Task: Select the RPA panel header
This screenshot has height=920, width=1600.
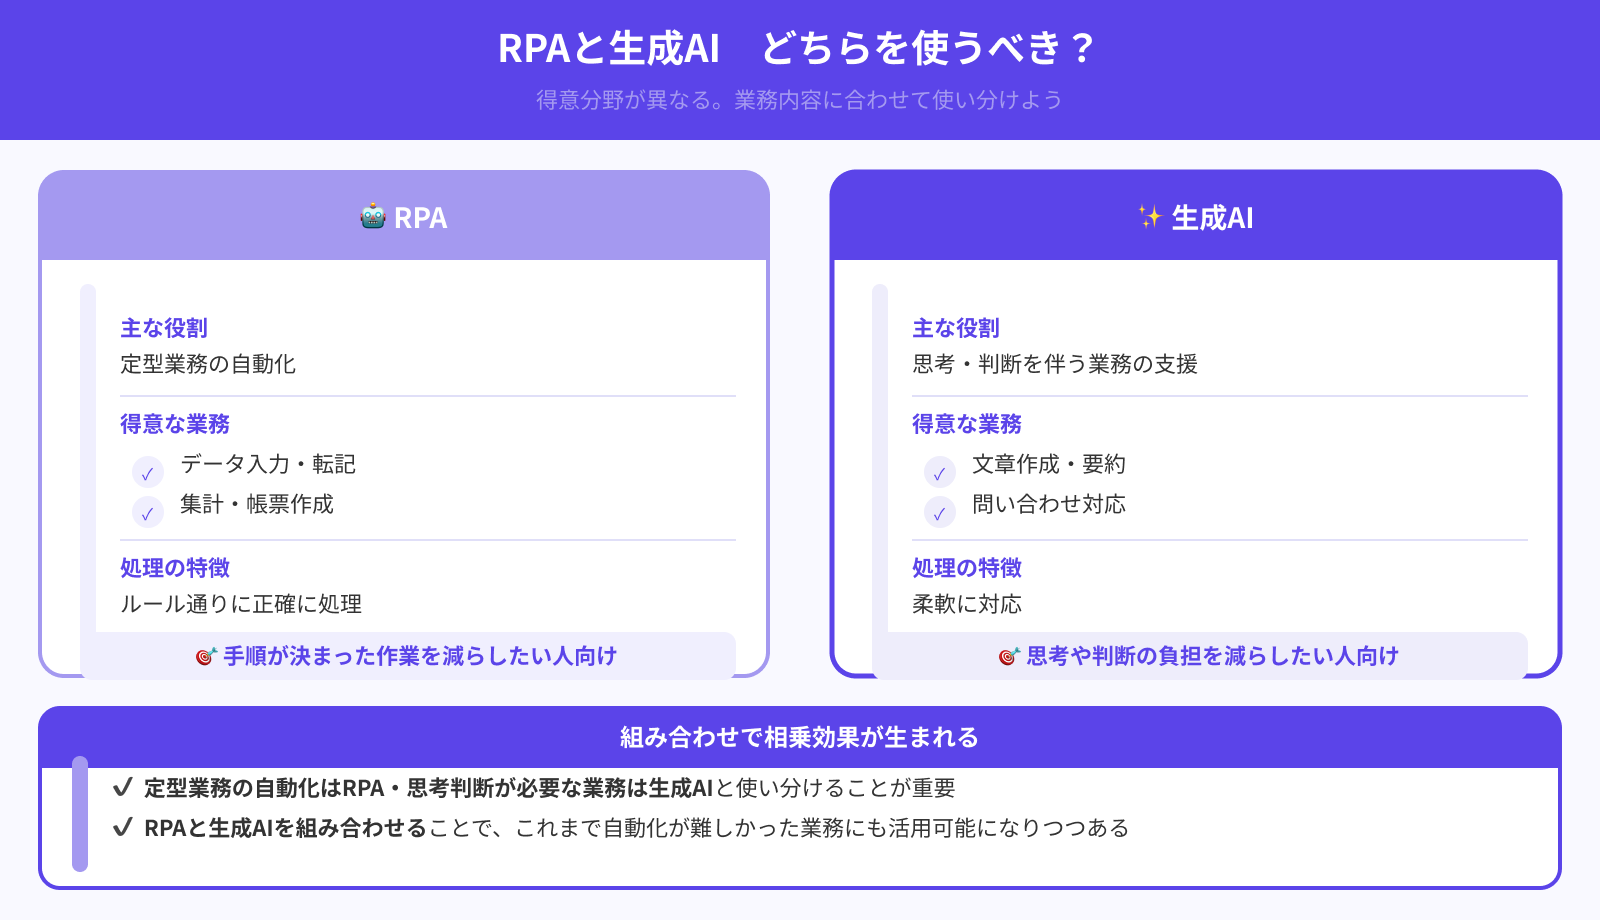Action: pos(404,216)
